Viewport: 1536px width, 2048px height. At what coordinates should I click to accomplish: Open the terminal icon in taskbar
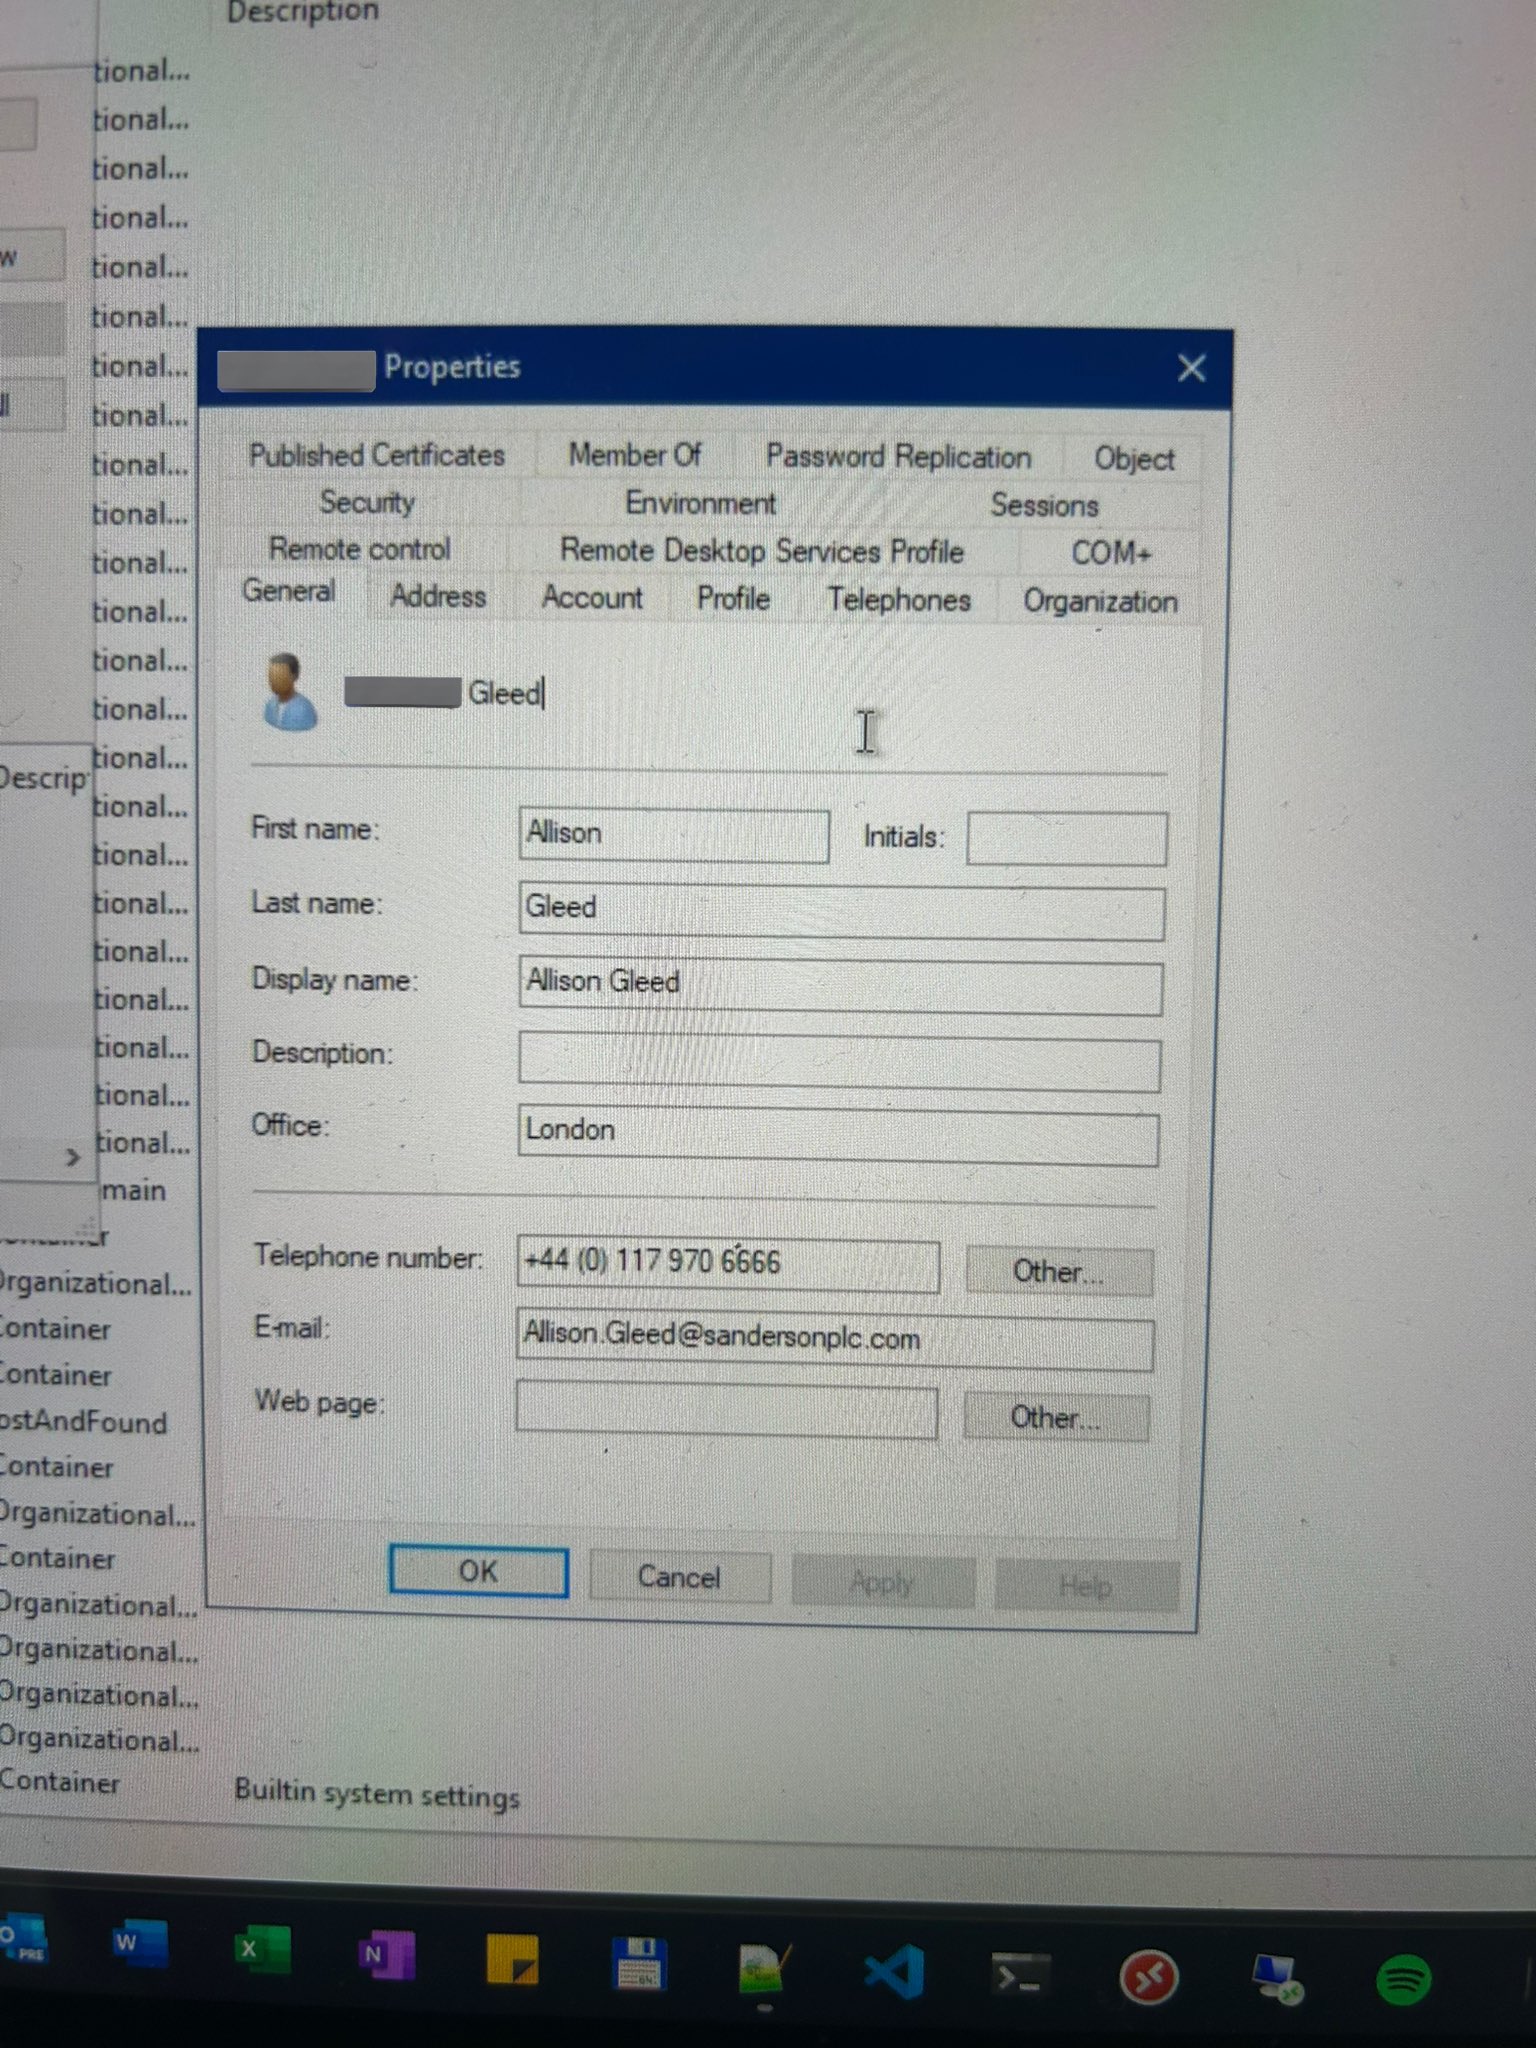coord(1019,1976)
